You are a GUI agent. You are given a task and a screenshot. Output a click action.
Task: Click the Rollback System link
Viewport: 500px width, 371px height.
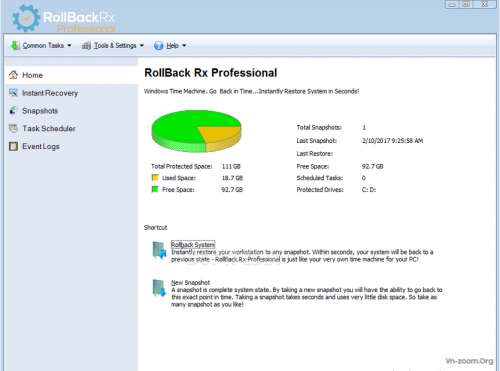pyautogui.click(x=193, y=244)
